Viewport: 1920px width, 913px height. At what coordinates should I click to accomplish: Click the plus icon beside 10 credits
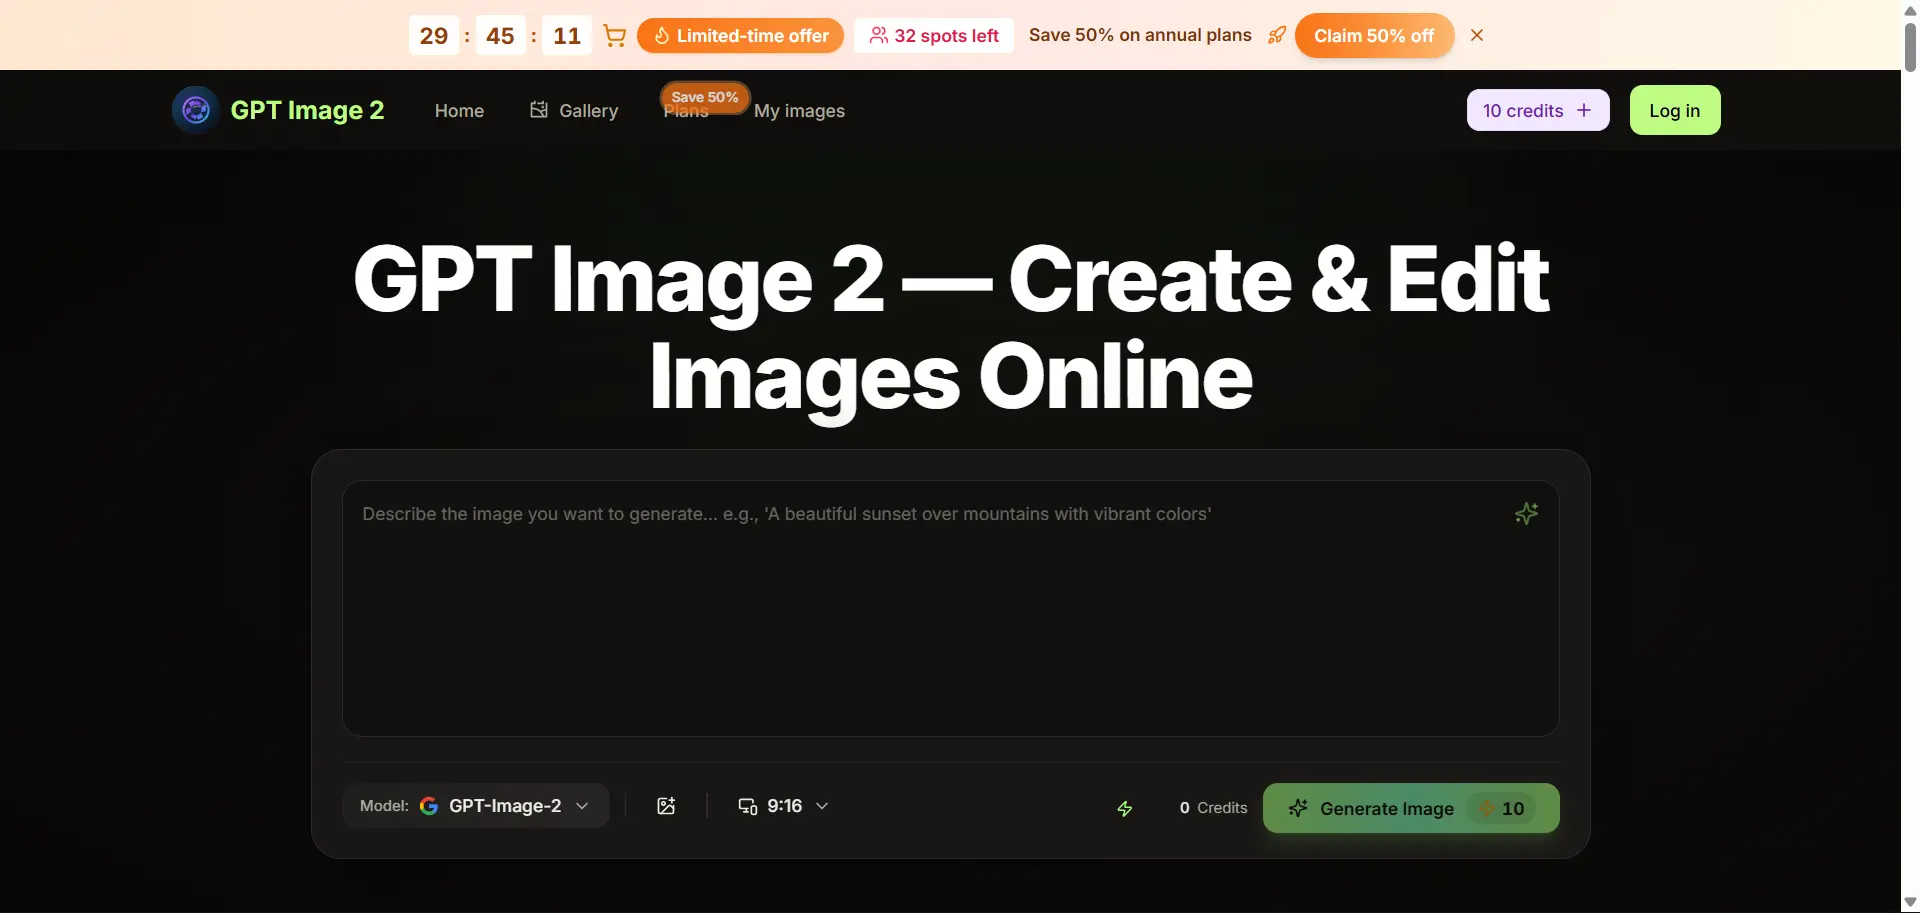coord(1584,110)
